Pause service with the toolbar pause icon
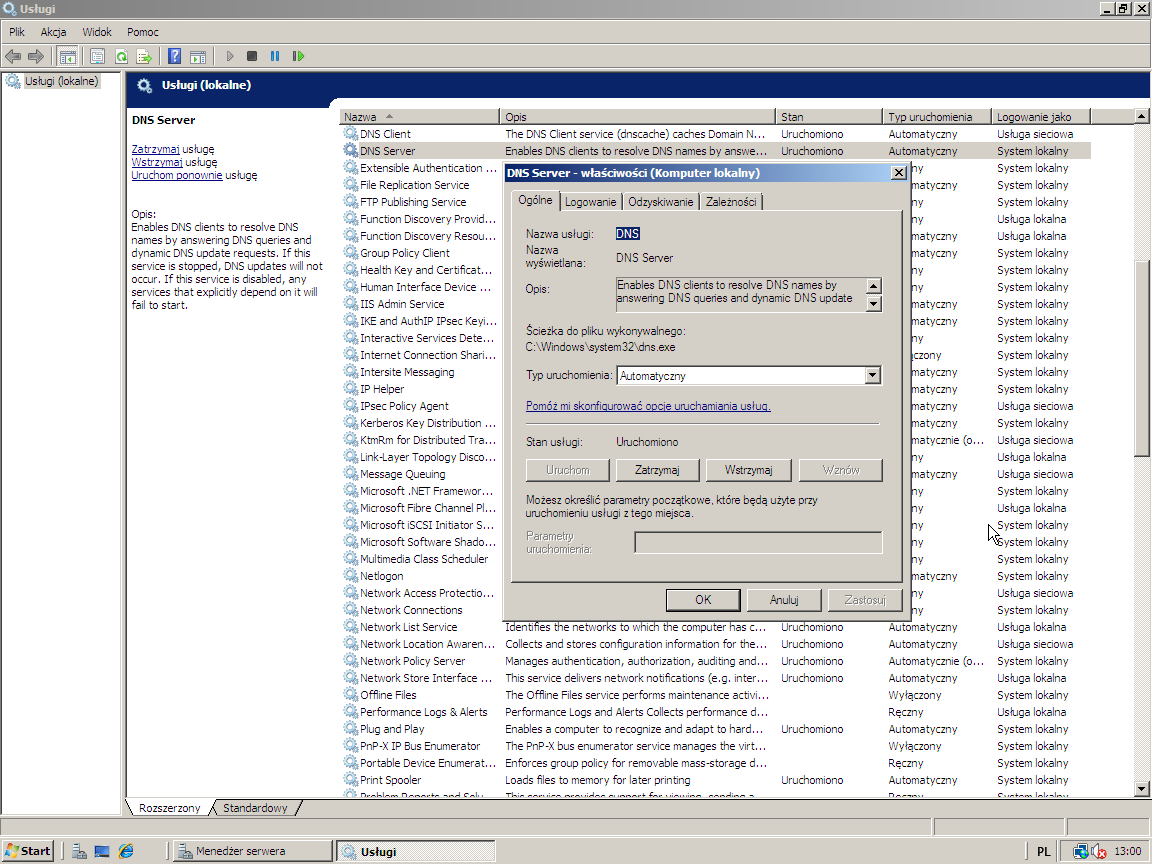Viewport: 1152px width, 864px height. coord(275,56)
